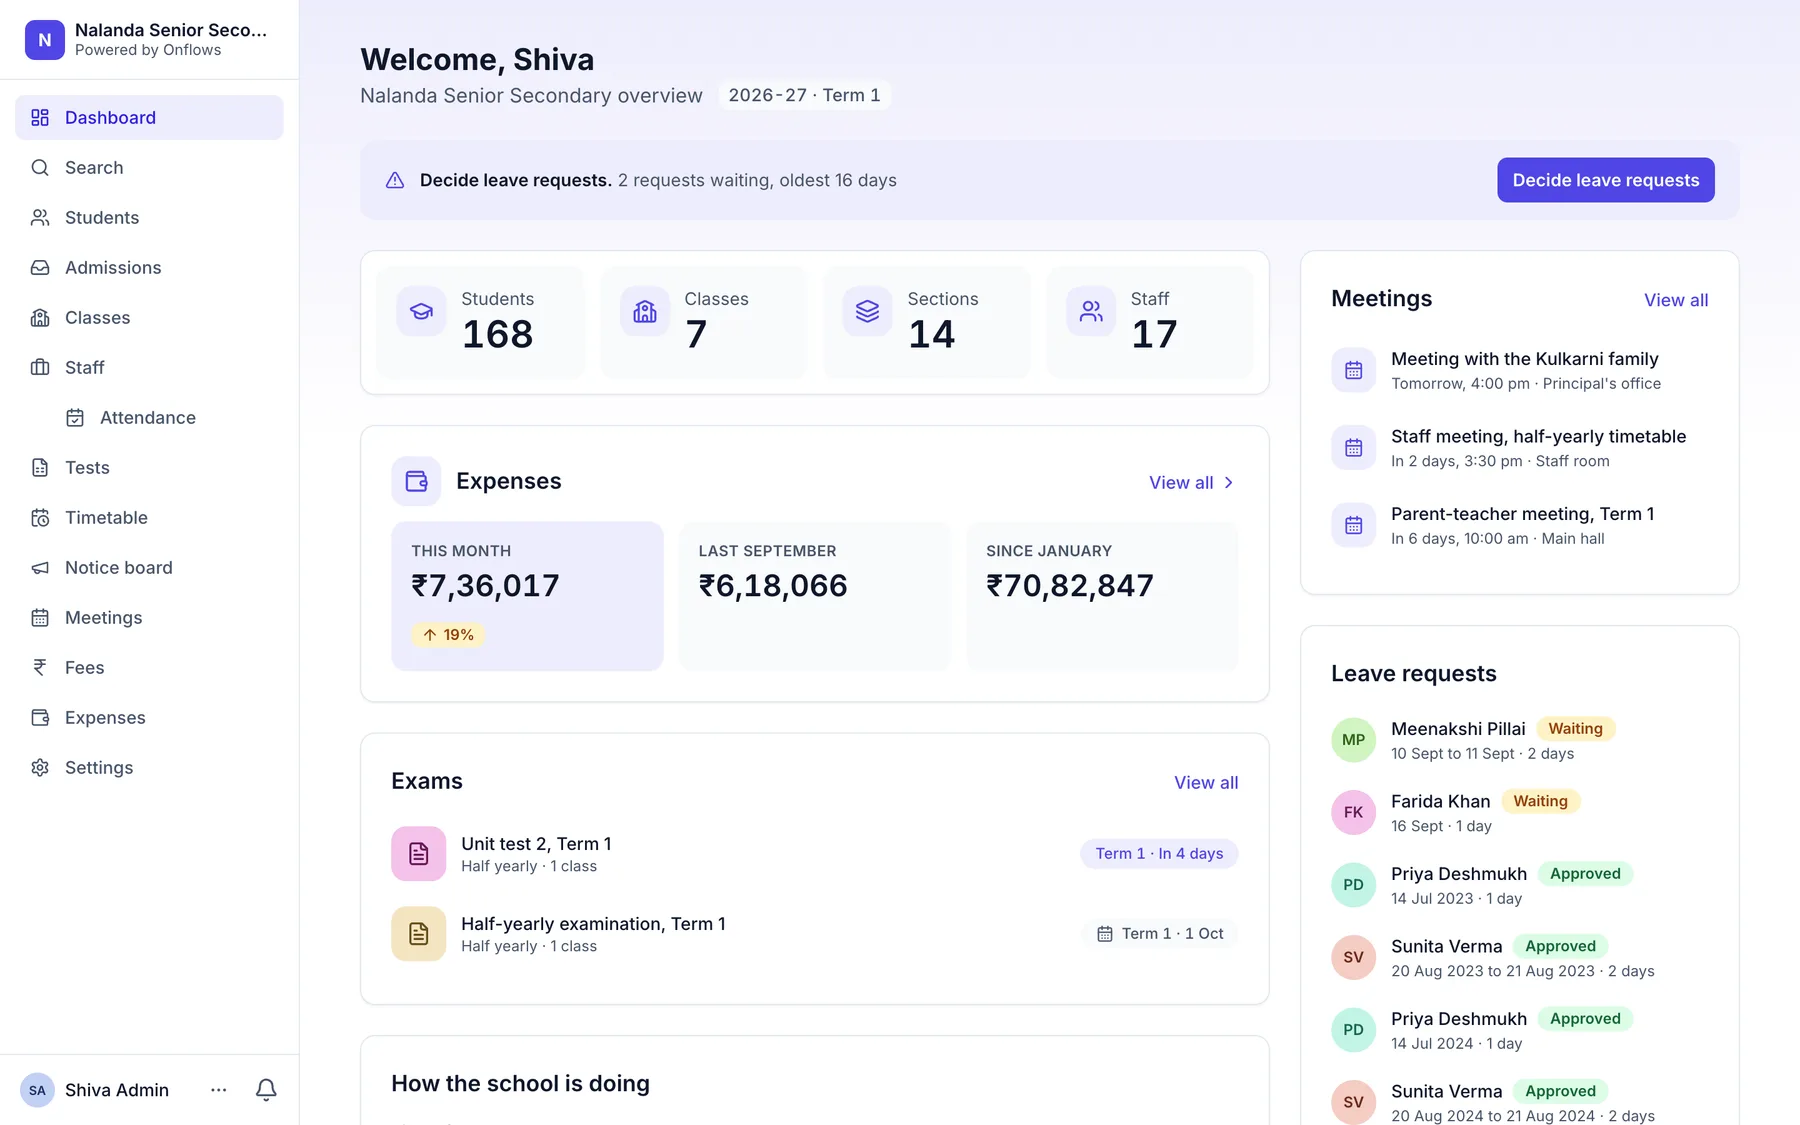
Task: Click the Students graduation cap icon
Action: [421, 311]
